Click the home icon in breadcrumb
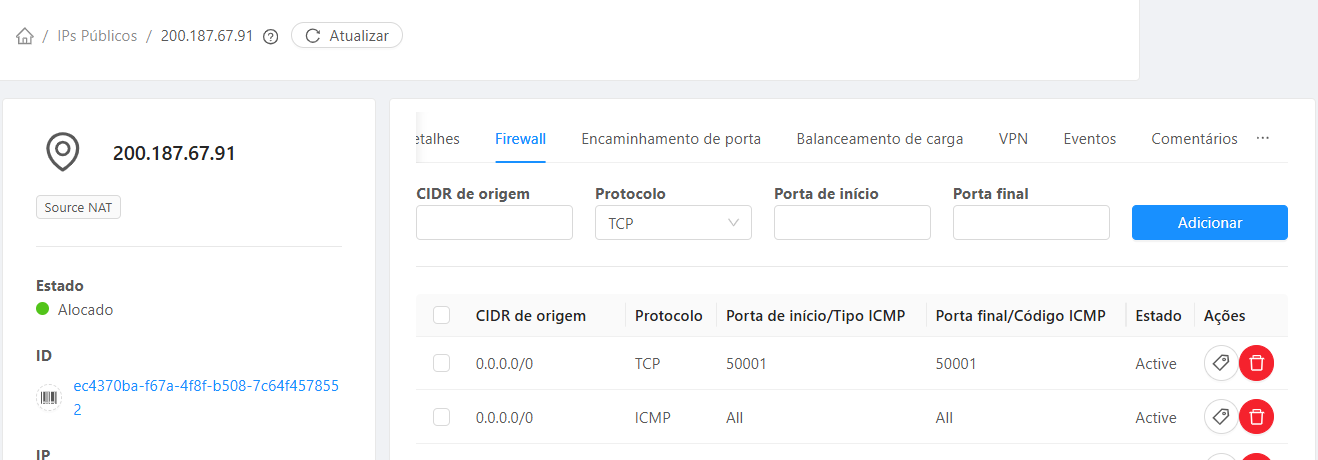Screen dimensions: 1318x460 coord(25,36)
